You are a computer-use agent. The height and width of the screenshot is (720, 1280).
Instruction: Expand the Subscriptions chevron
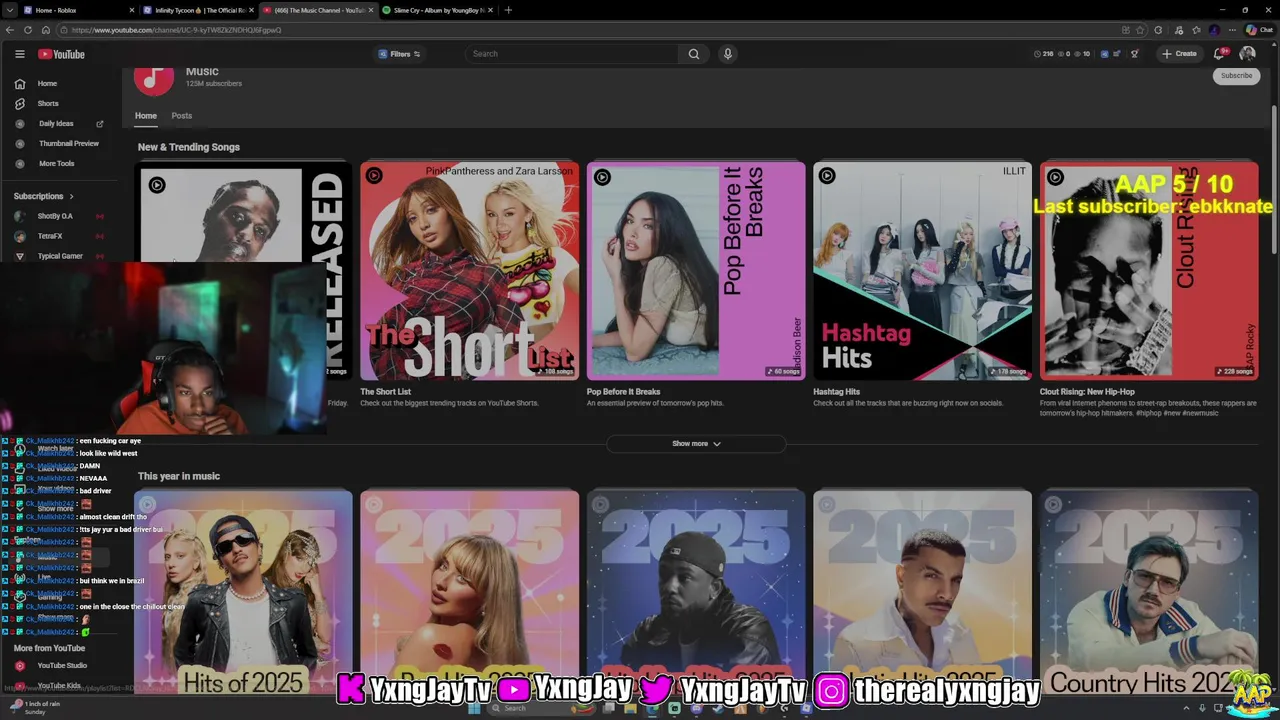pyautogui.click(x=71, y=196)
